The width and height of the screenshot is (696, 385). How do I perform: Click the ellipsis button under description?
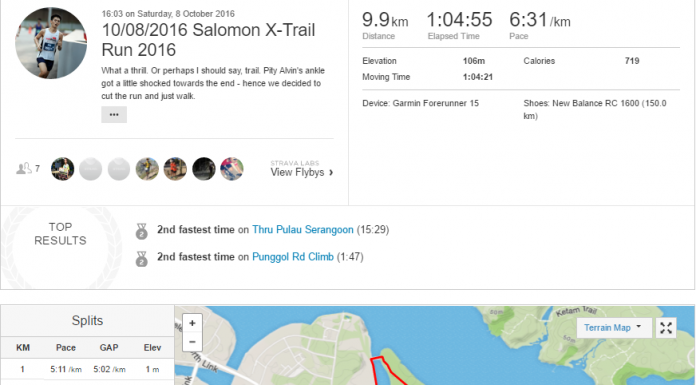coord(114,115)
